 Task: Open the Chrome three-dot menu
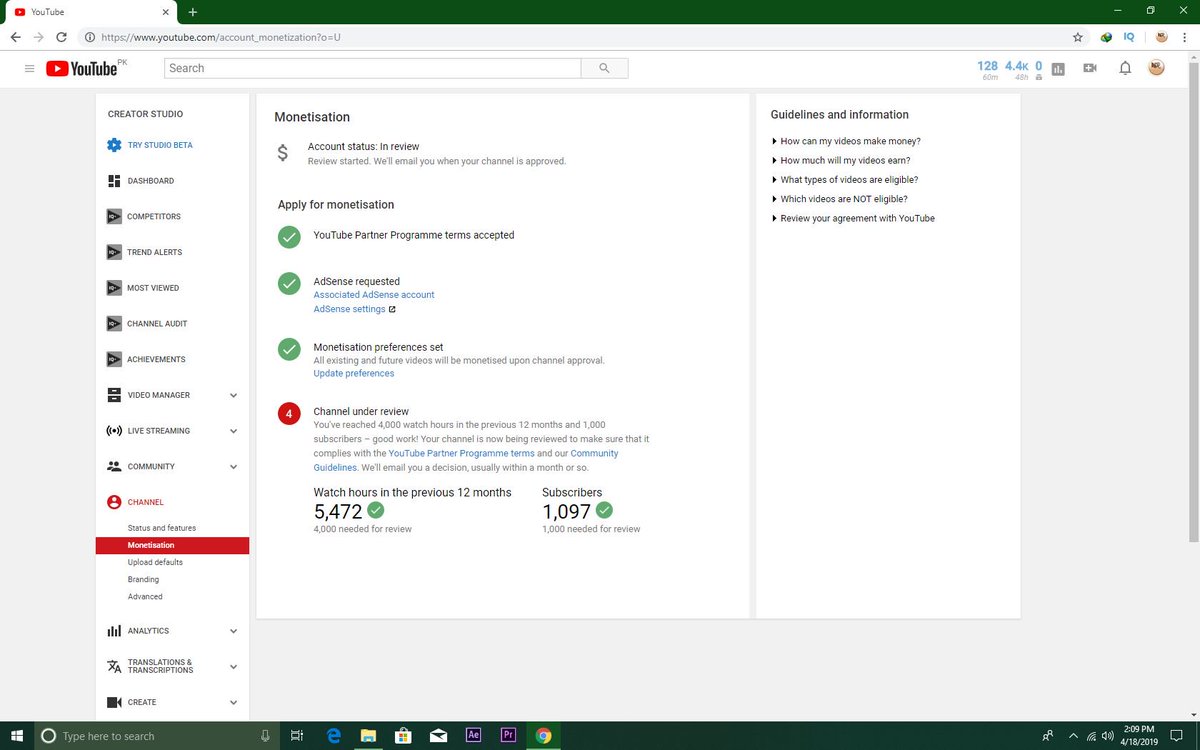[1185, 37]
